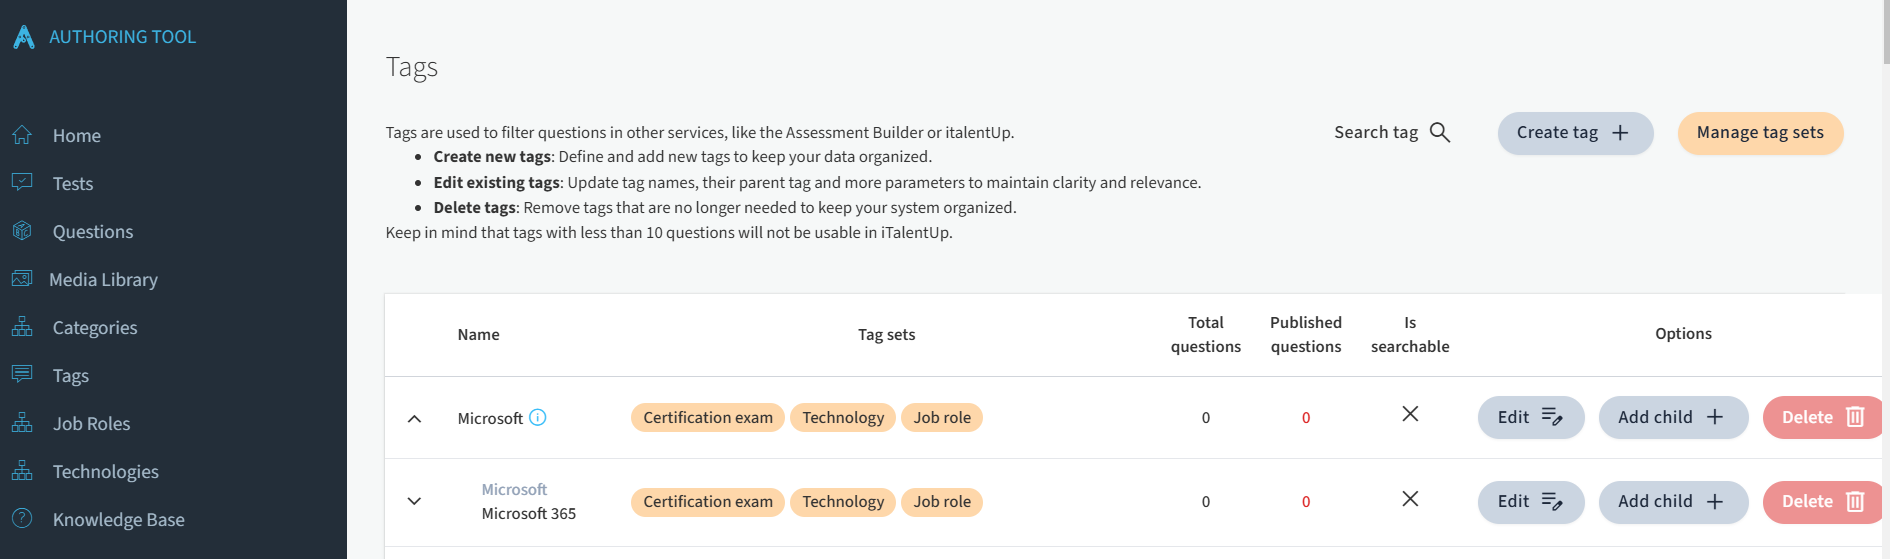Image resolution: width=1890 pixels, height=559 pixels.
Task: Open Home from the sidebar
Action: coord(76,135)
